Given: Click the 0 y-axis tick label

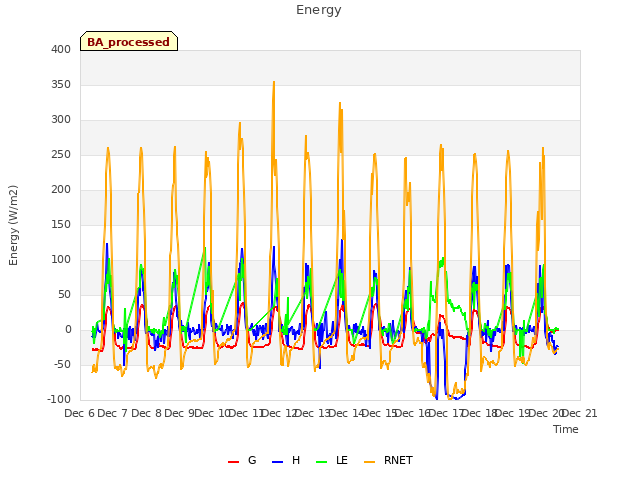Looking at the screenshot, I should [68, 330].
